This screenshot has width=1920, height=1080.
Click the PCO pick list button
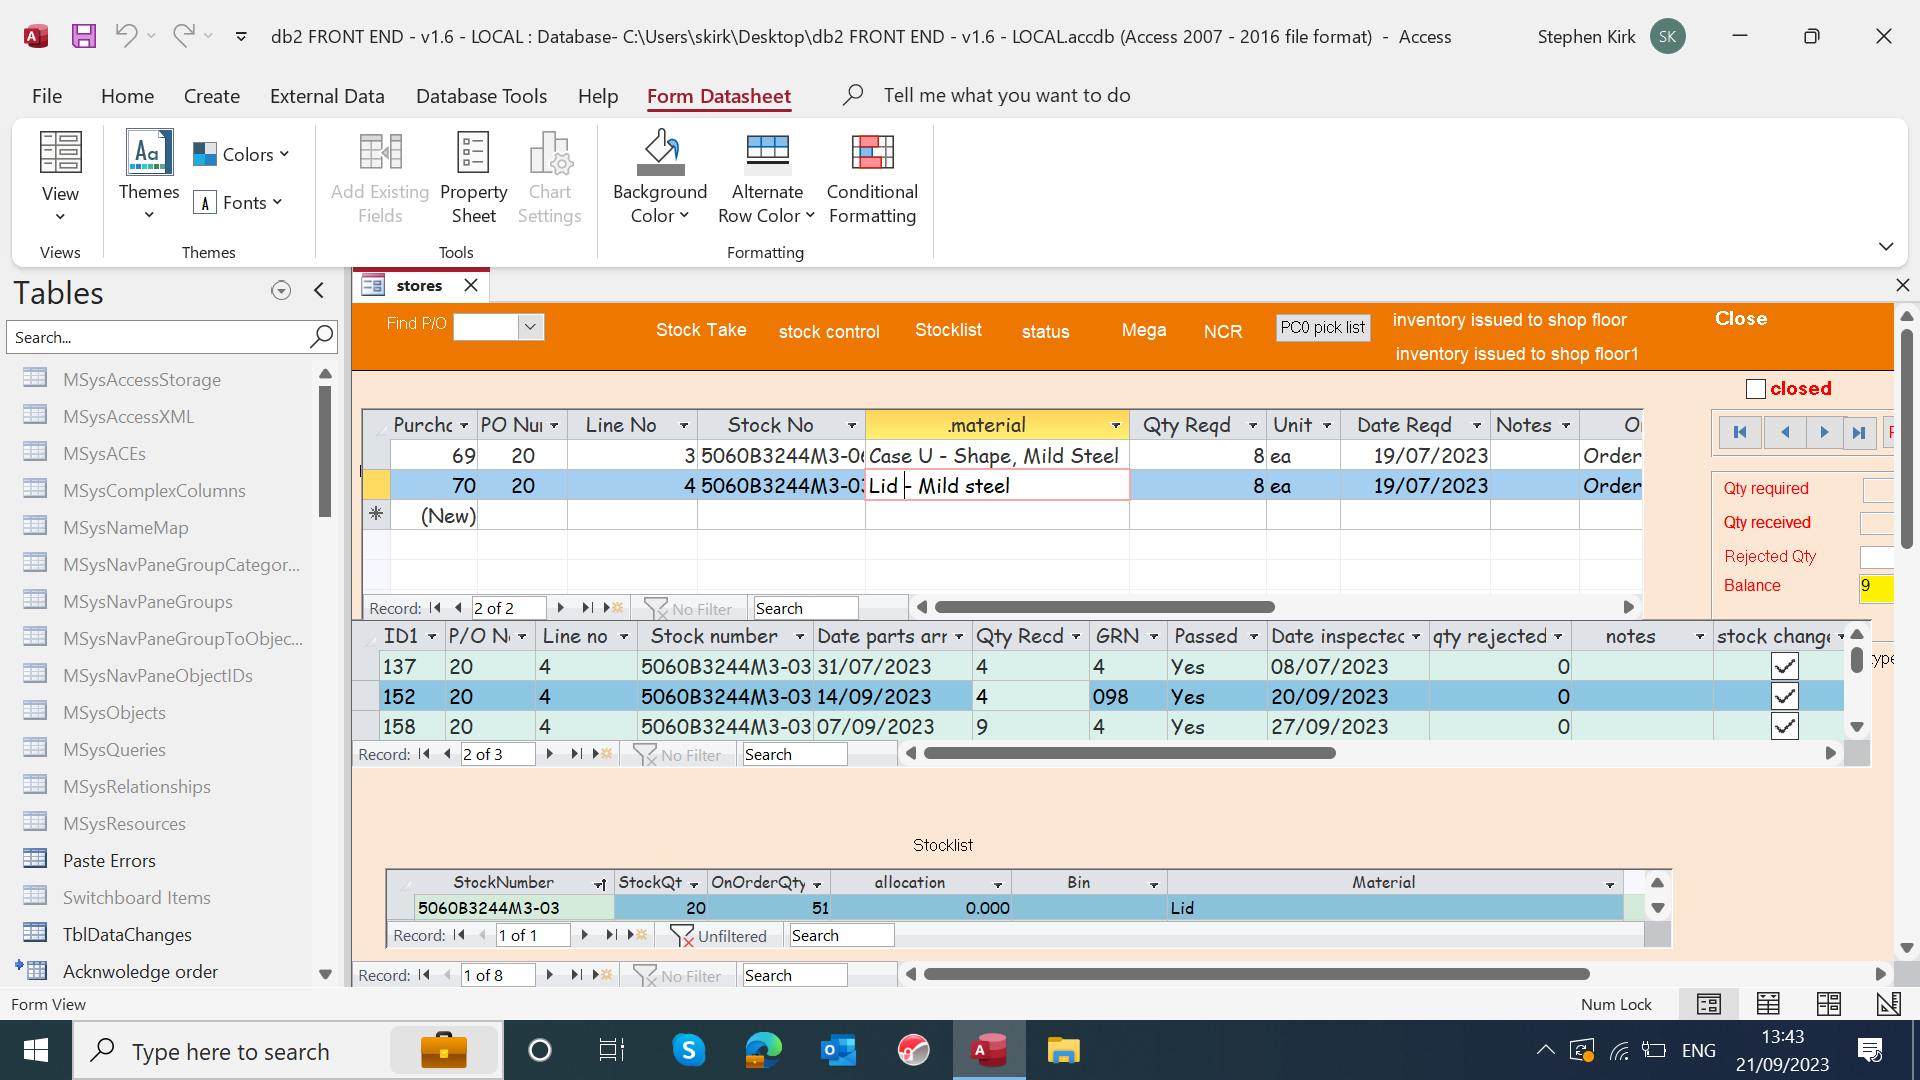[1322, 328]
